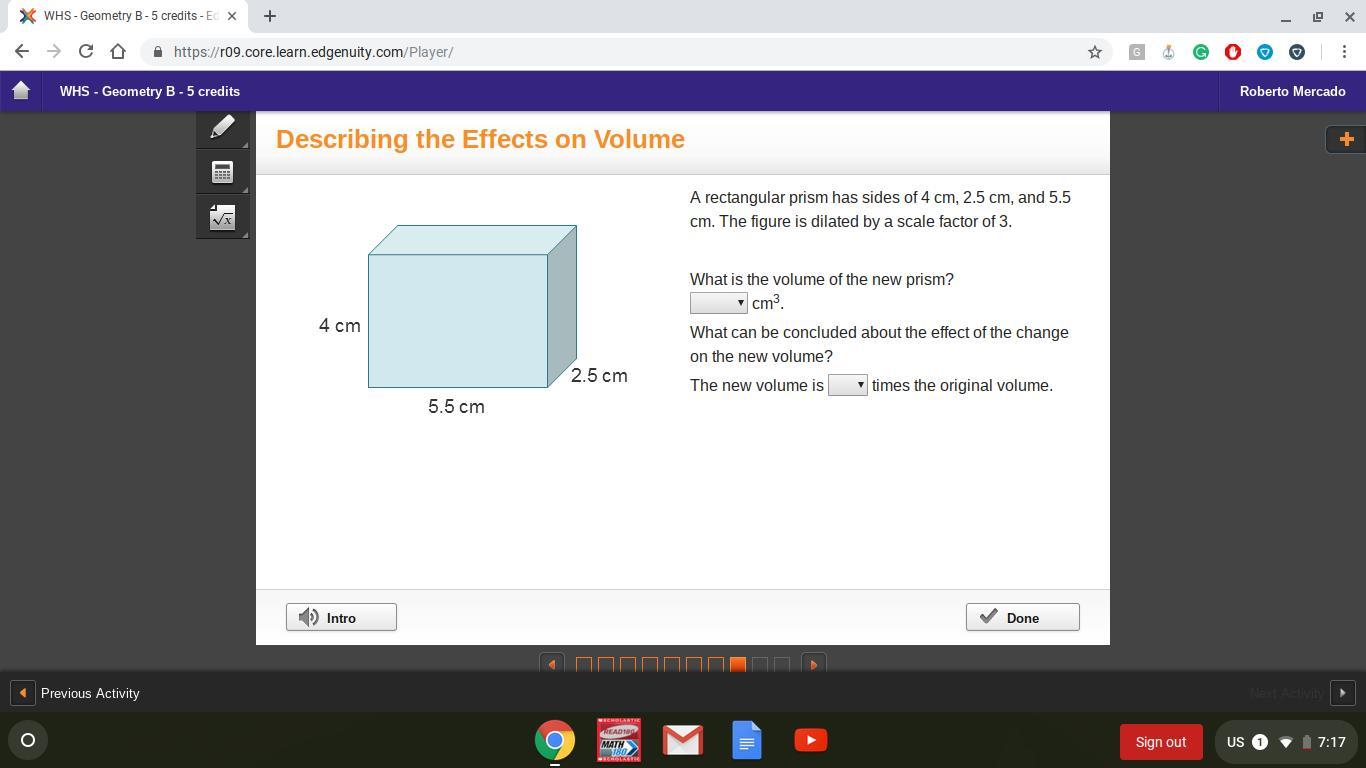Open the red AdBlock hand extension
Viewport: 1366px width, 768px height.
[x=1232, y=52]
